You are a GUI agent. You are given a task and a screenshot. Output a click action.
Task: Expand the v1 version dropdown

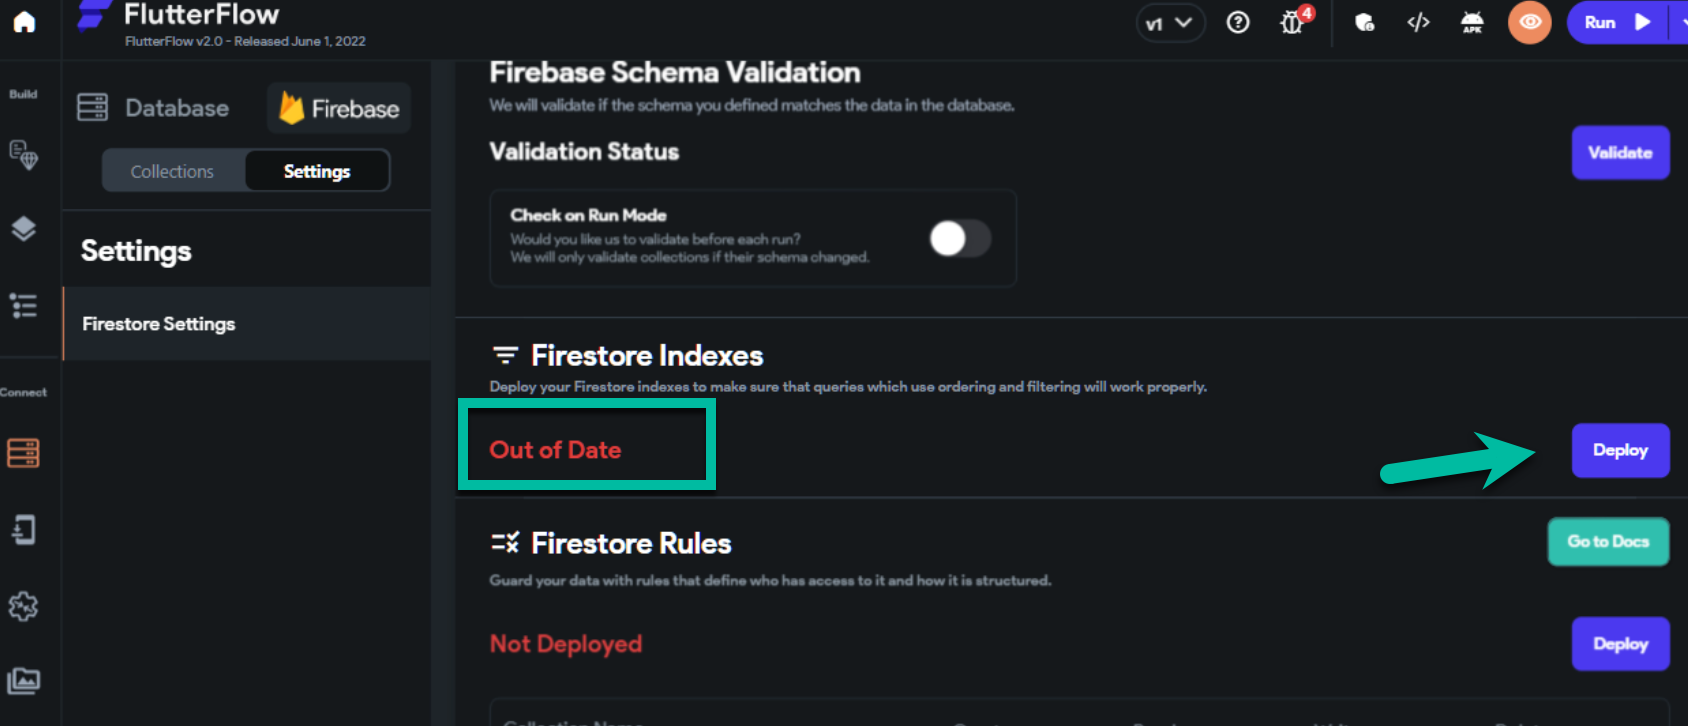(x=1169, y=23)
